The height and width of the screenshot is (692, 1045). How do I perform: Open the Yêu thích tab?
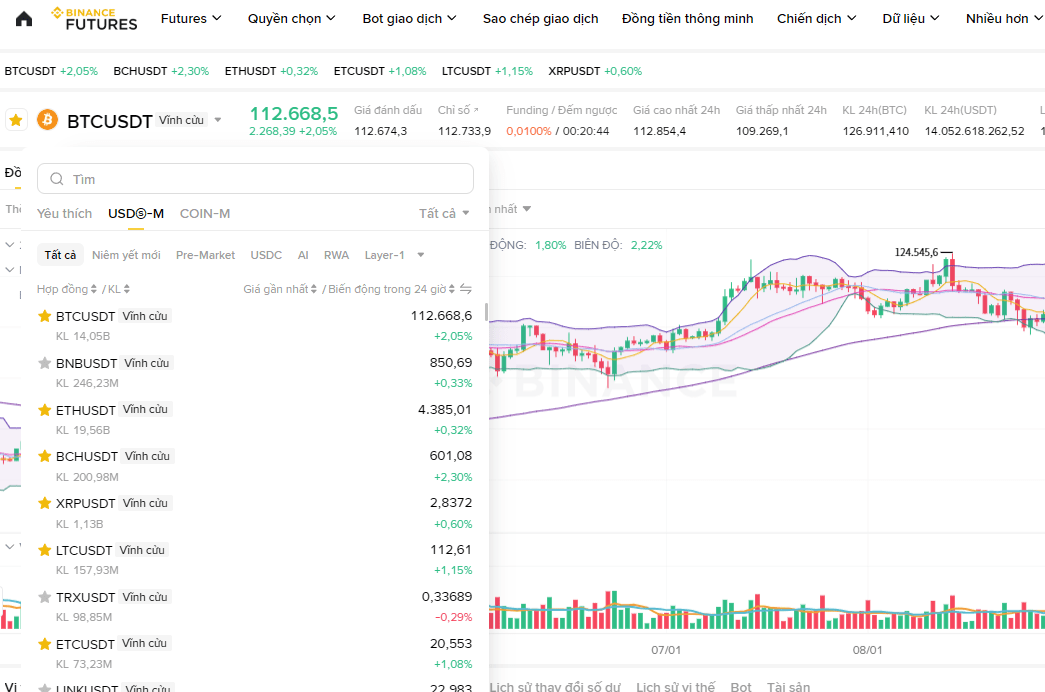point(65,213)
